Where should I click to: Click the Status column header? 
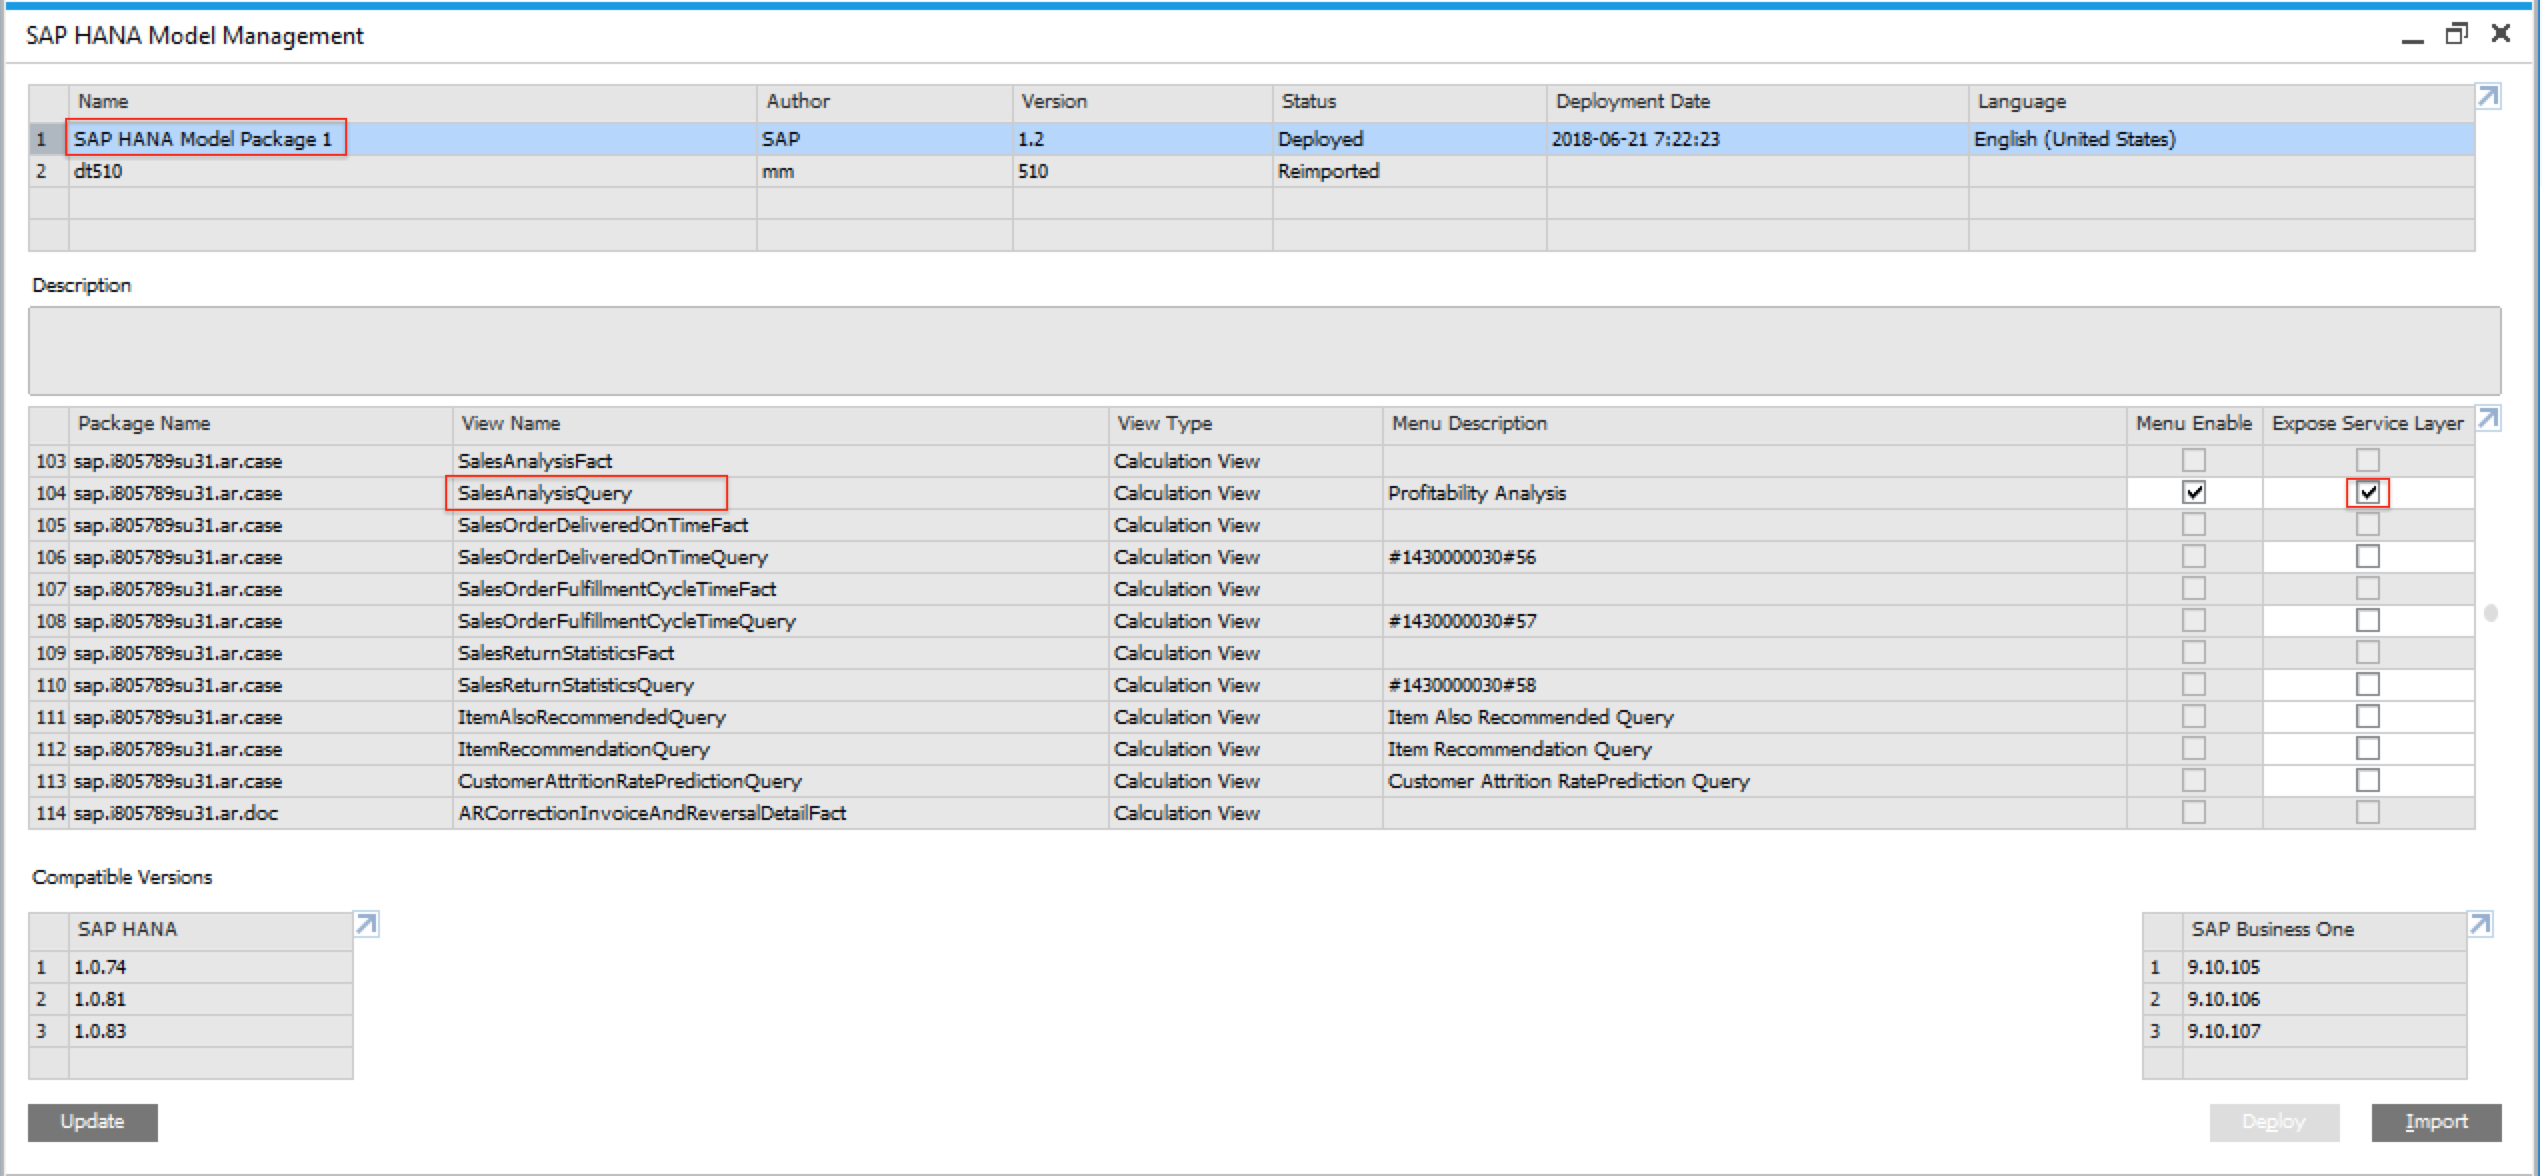point(1410,102)
